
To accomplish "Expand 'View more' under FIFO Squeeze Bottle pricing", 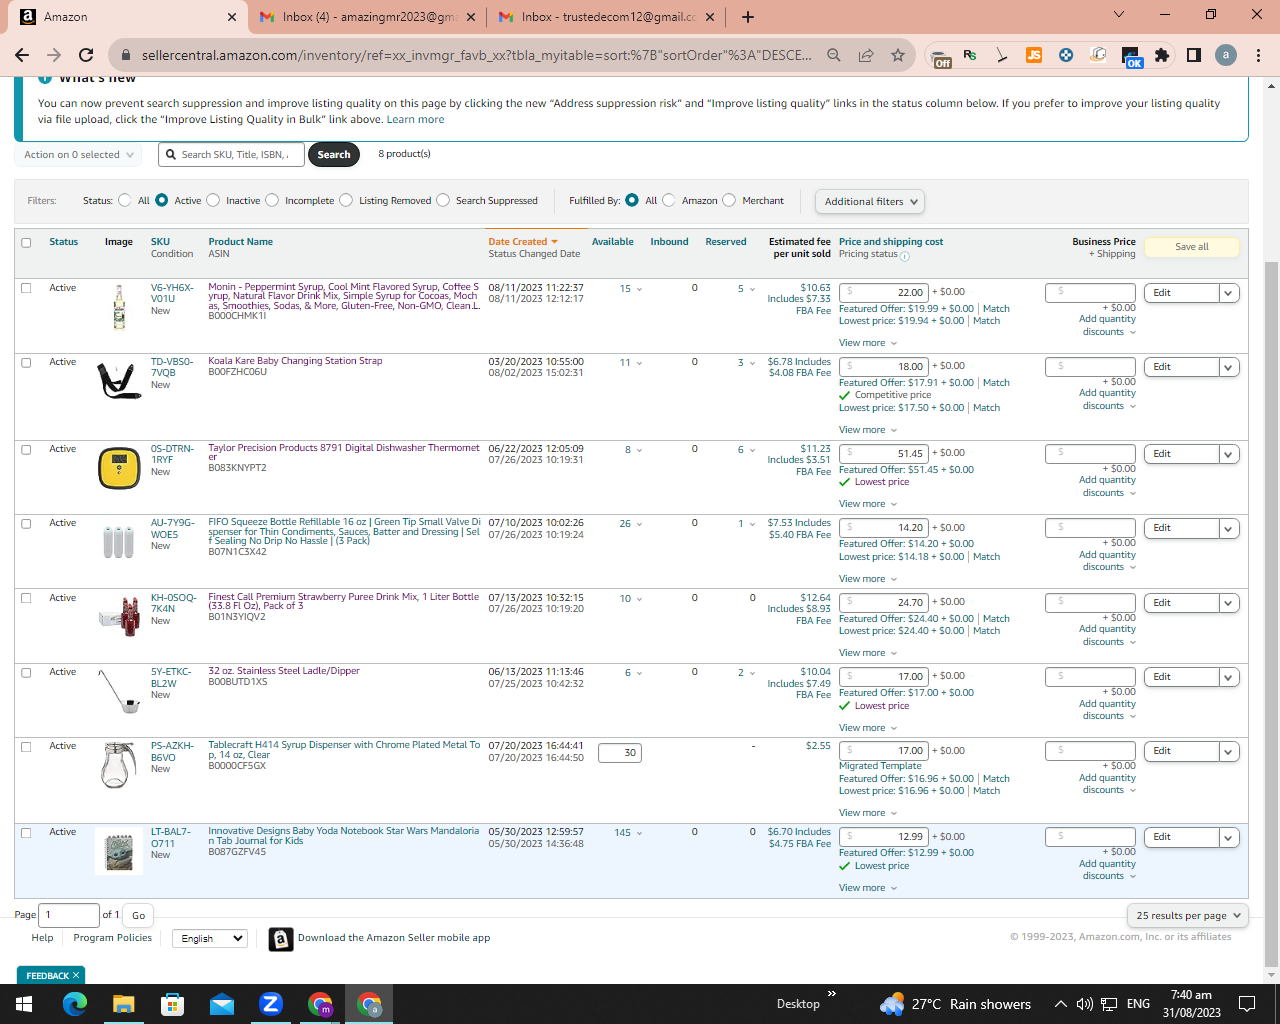I will tap(868, 579).
